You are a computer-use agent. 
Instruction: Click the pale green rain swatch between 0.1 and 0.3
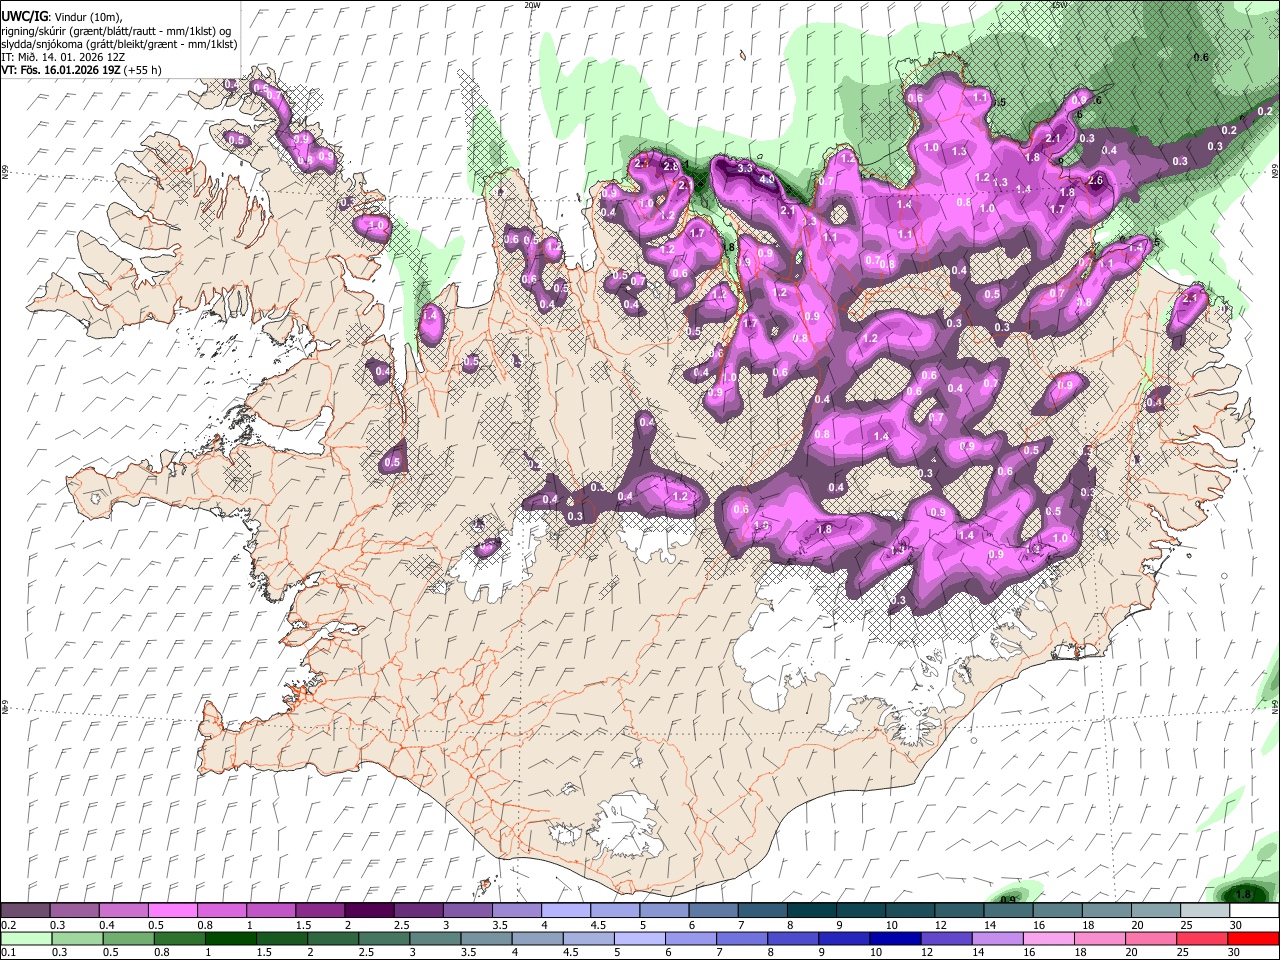point(26,938)
